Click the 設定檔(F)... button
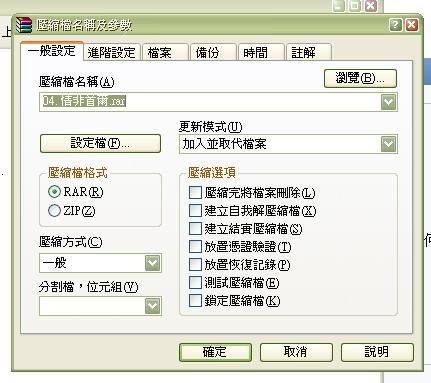 pos(100,143)
